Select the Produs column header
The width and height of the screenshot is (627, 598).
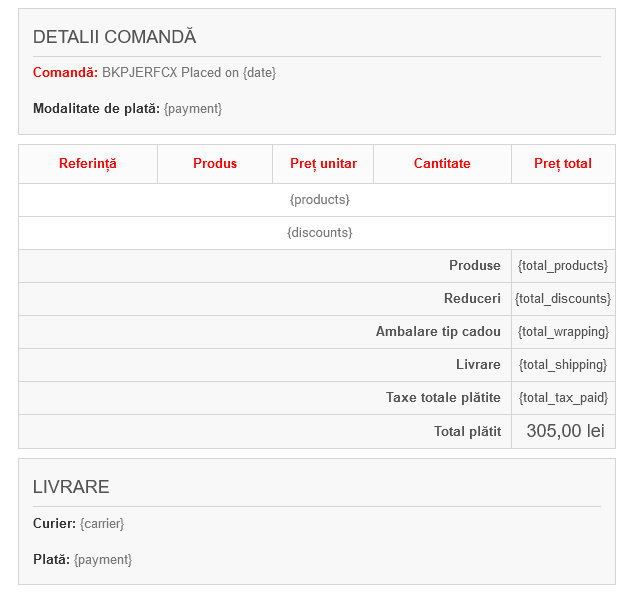pos(215,163)
